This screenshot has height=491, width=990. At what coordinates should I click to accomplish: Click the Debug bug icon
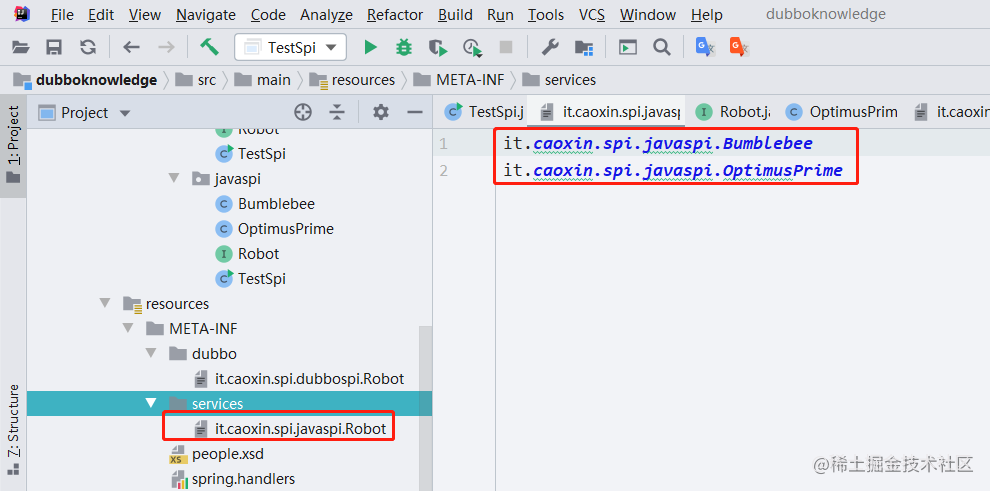[404, 47]
